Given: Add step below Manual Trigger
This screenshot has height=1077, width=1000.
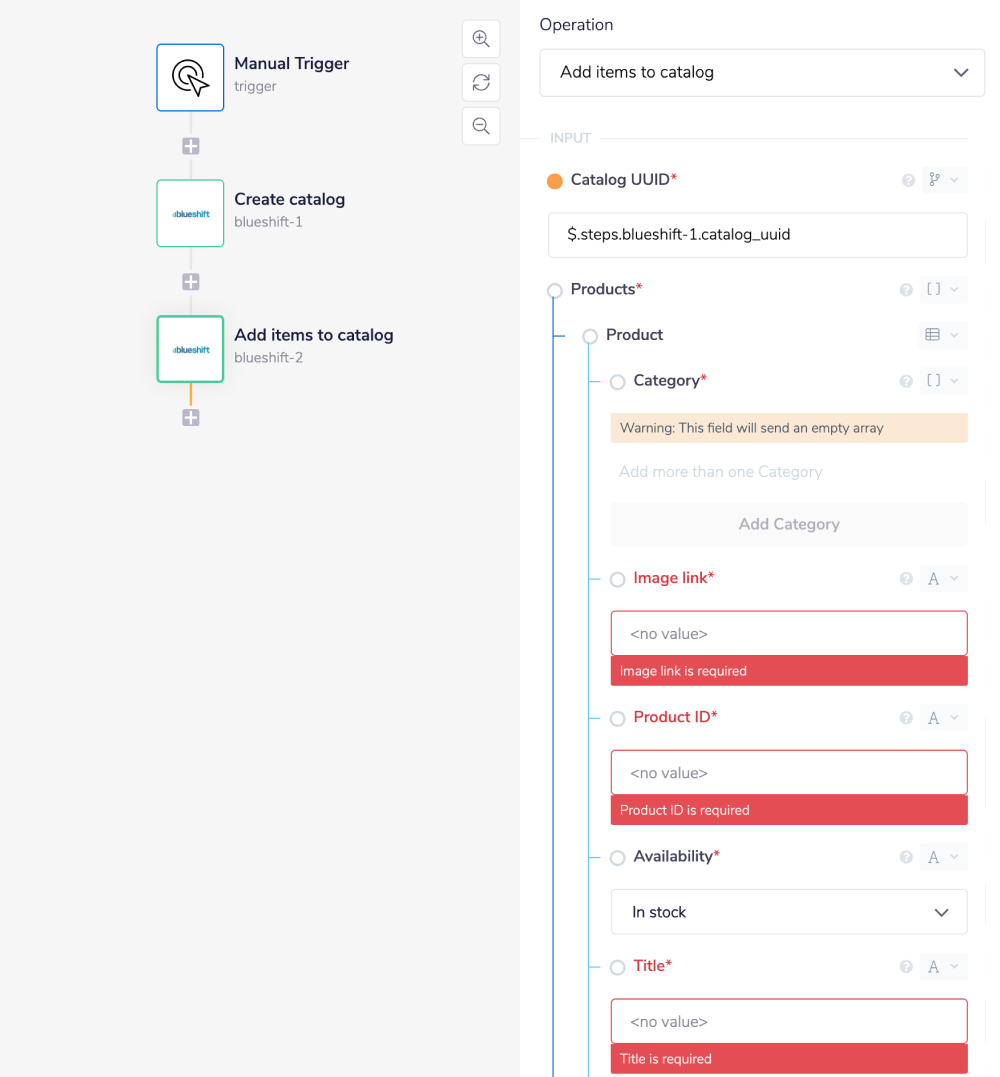Looking at the screenshot, I should coord(191,146).
